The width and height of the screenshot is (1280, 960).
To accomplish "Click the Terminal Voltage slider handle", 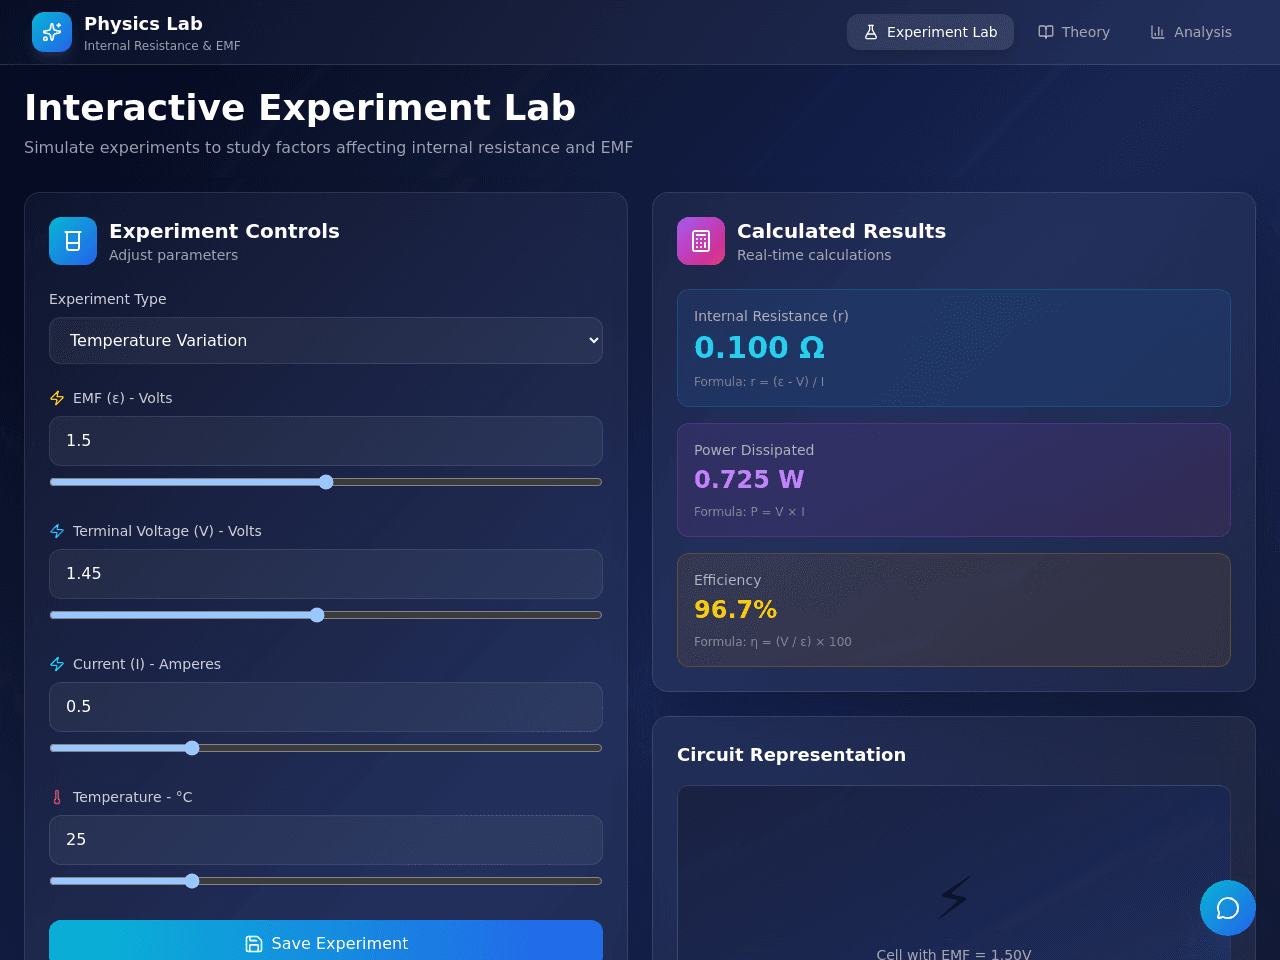I will [317, 615].
